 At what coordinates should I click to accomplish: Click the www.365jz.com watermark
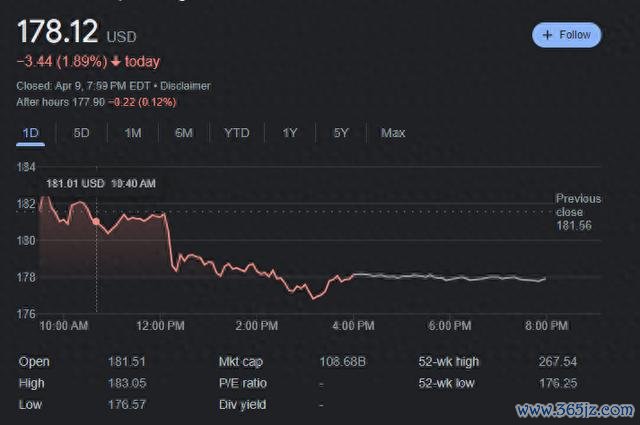tap(574, 409)
